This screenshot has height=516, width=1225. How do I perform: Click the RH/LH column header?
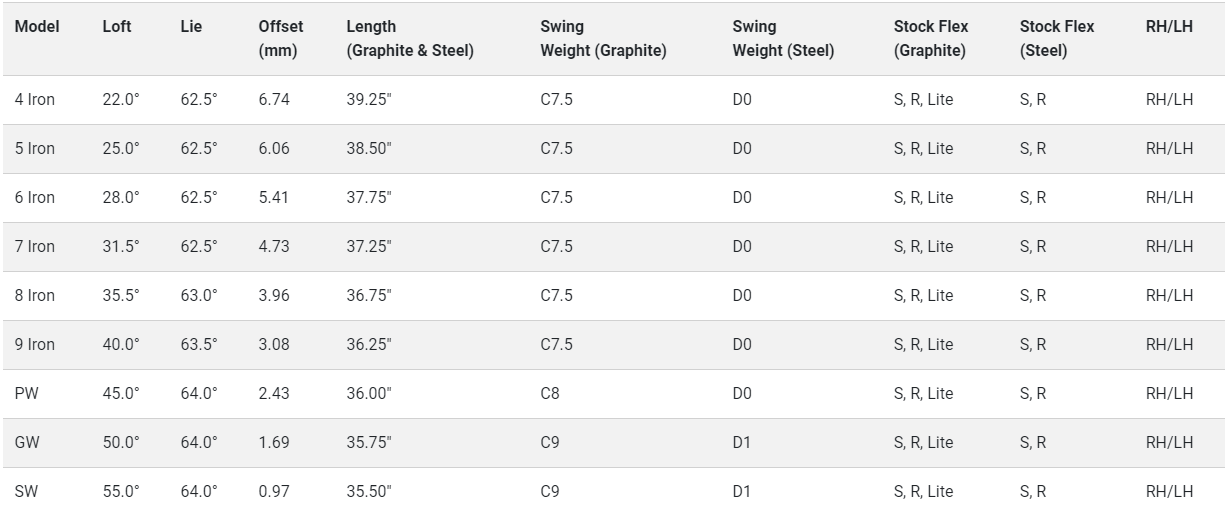point(1169,27)
